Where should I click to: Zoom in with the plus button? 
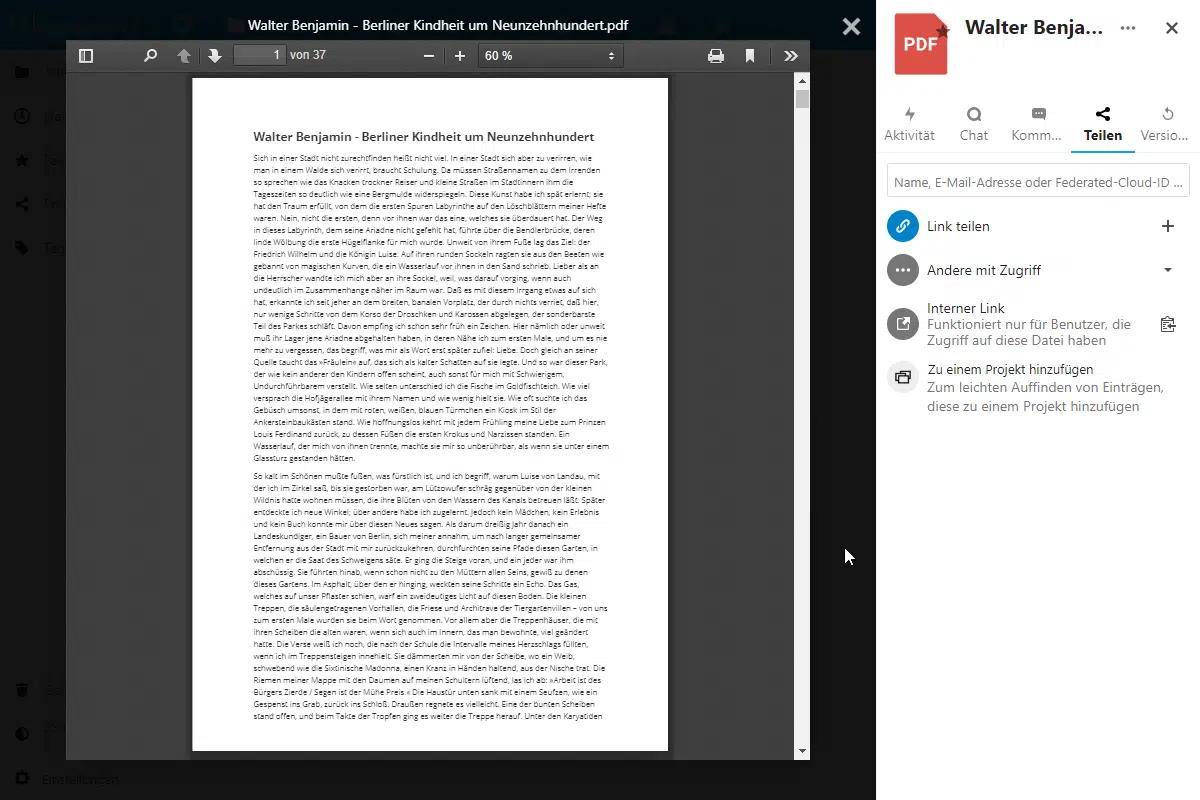(x=460, y=56)
